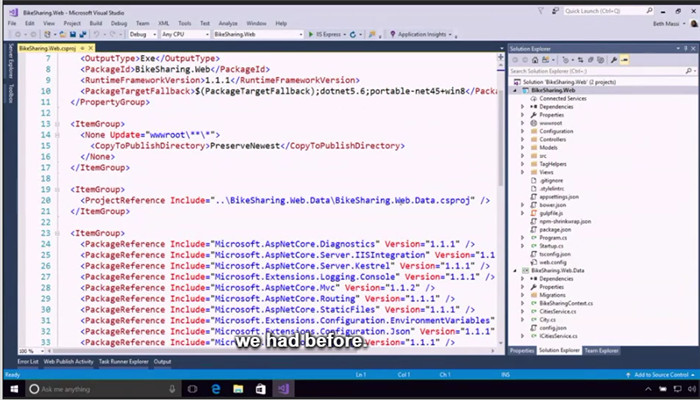Click Add to Source Control in status bar
The image size is (700, 400).
point(661,375)
